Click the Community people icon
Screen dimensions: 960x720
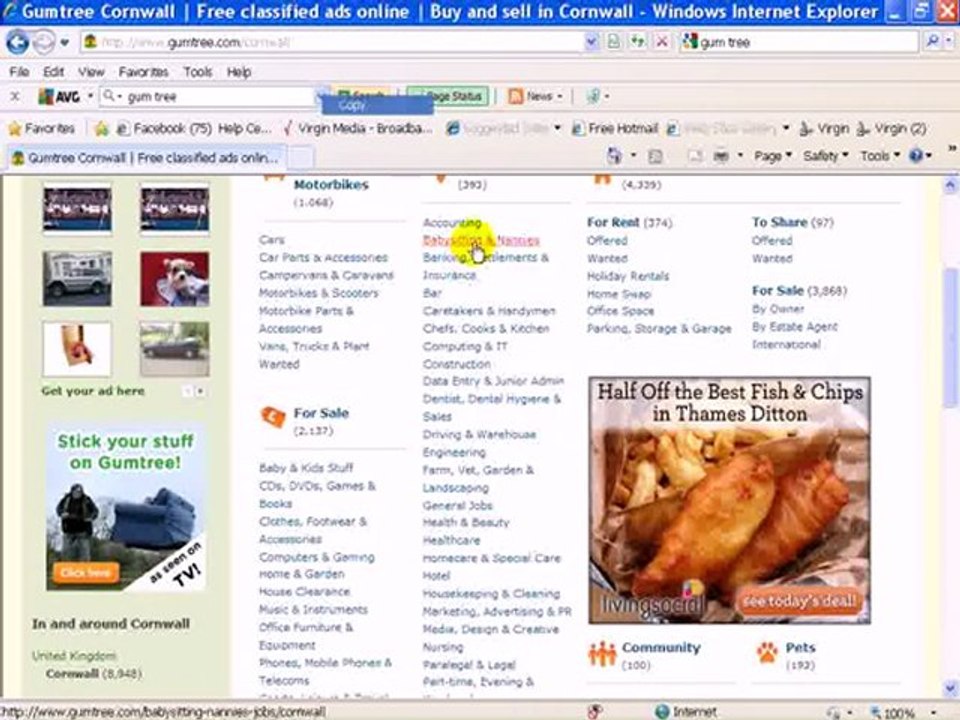(x=602, y=654)
